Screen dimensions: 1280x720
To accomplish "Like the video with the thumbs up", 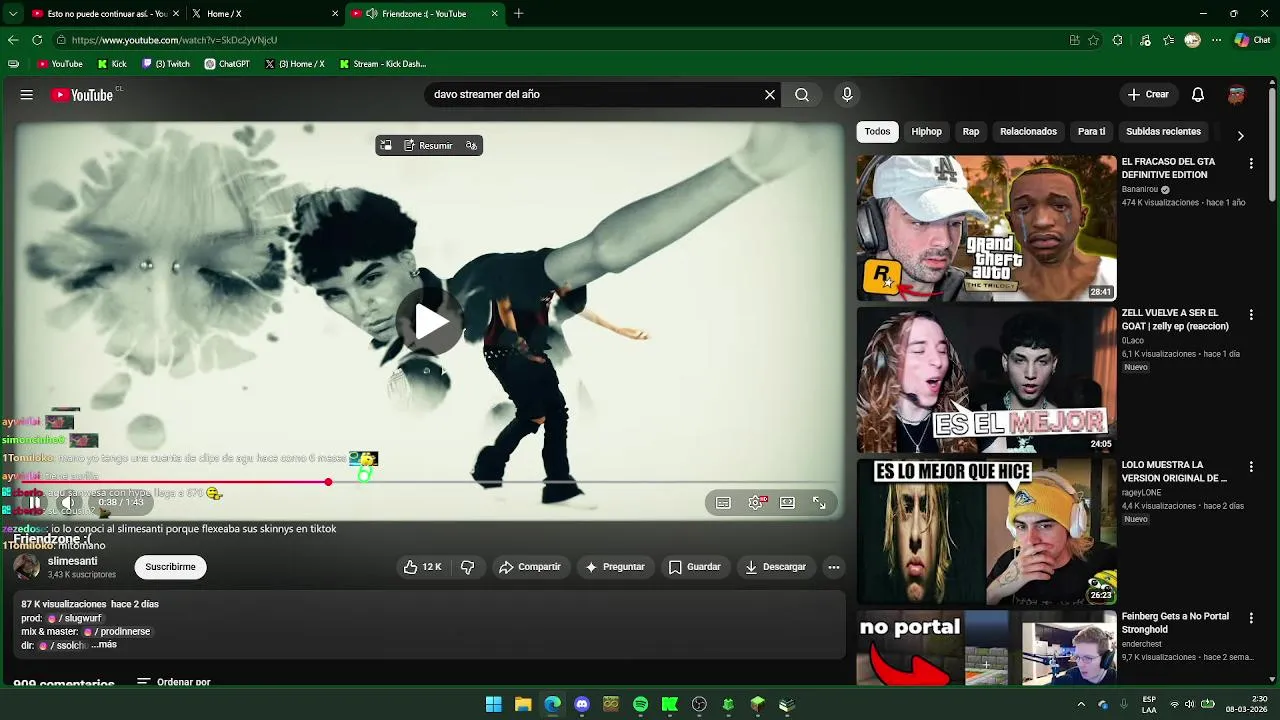I will coord(422,567).
